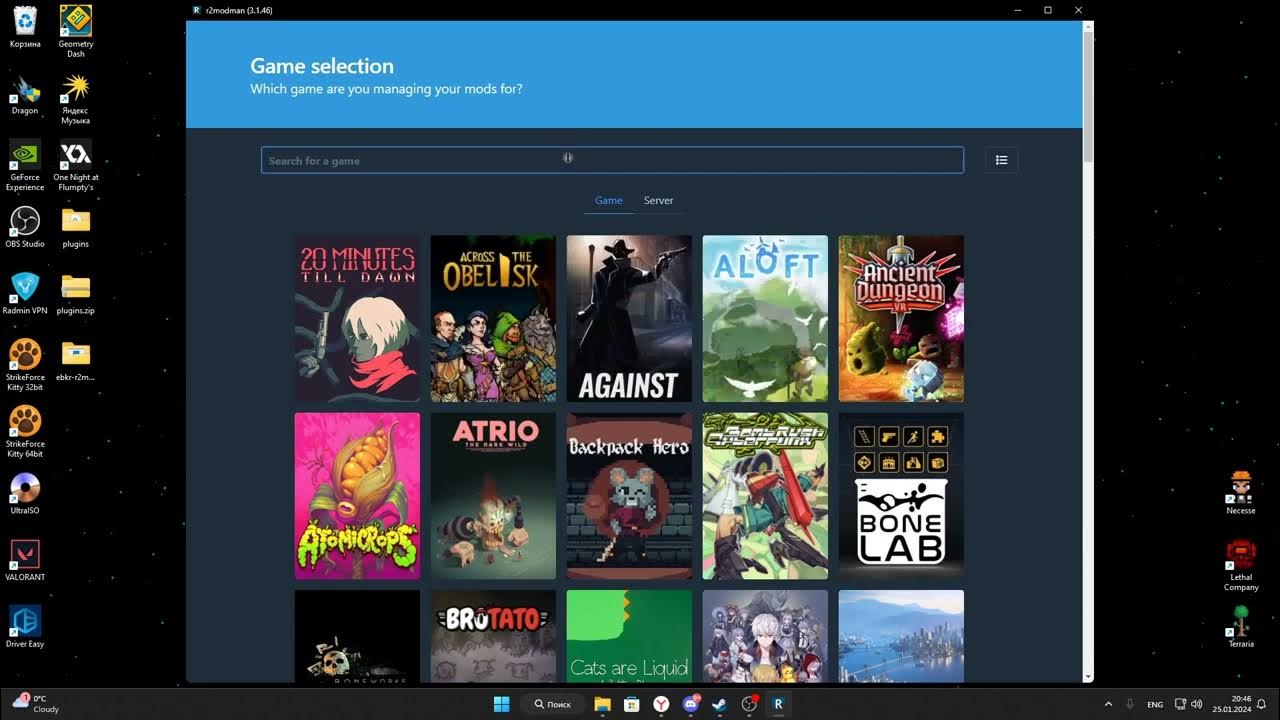Pick the Cats are Liquid card

[629, 636]
